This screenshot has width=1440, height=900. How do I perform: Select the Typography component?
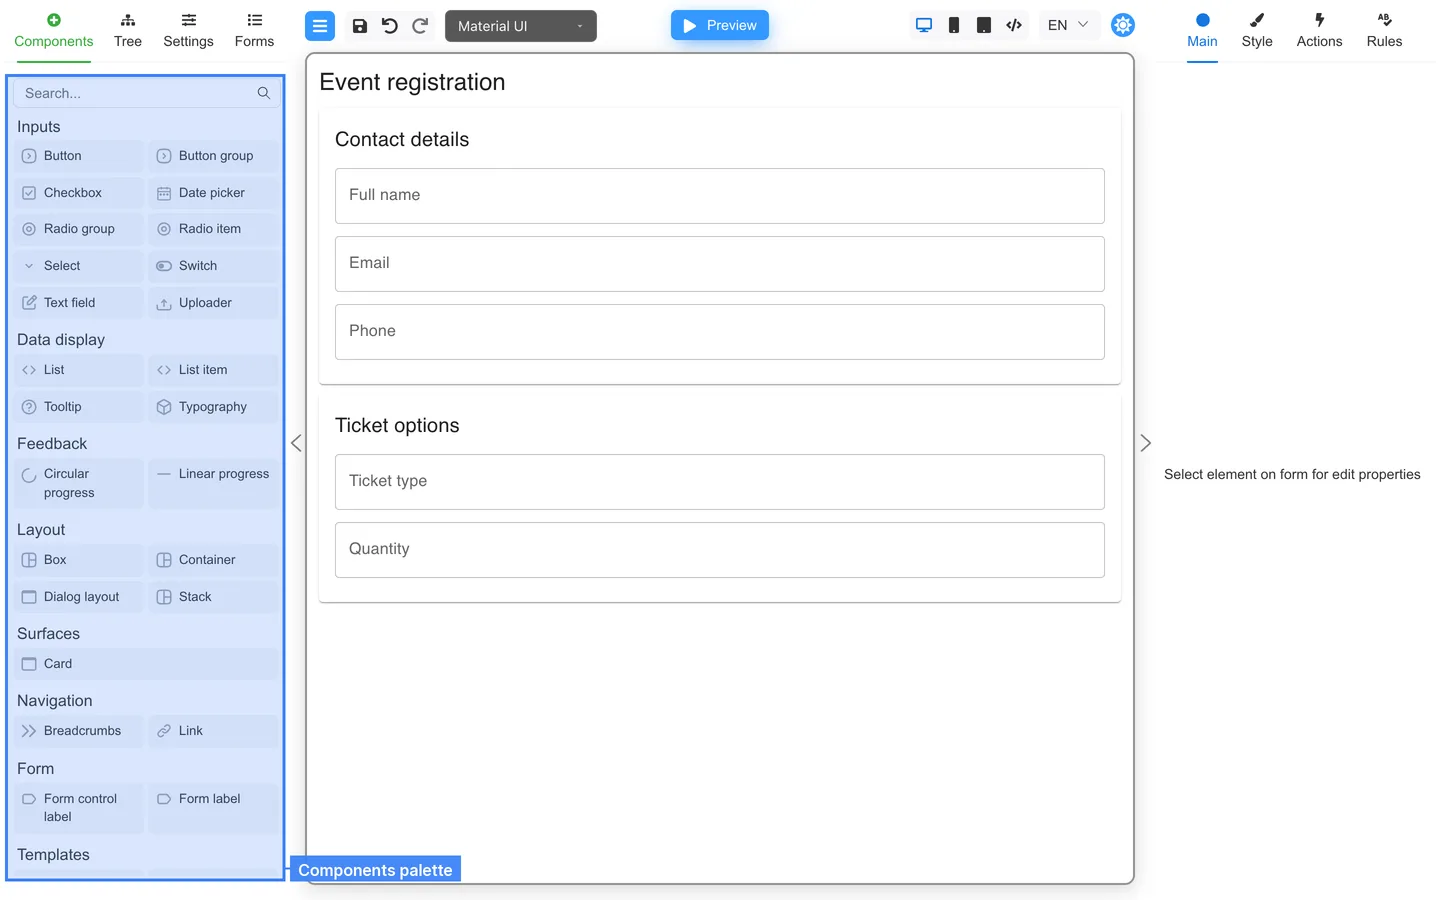tap(213, 407)
